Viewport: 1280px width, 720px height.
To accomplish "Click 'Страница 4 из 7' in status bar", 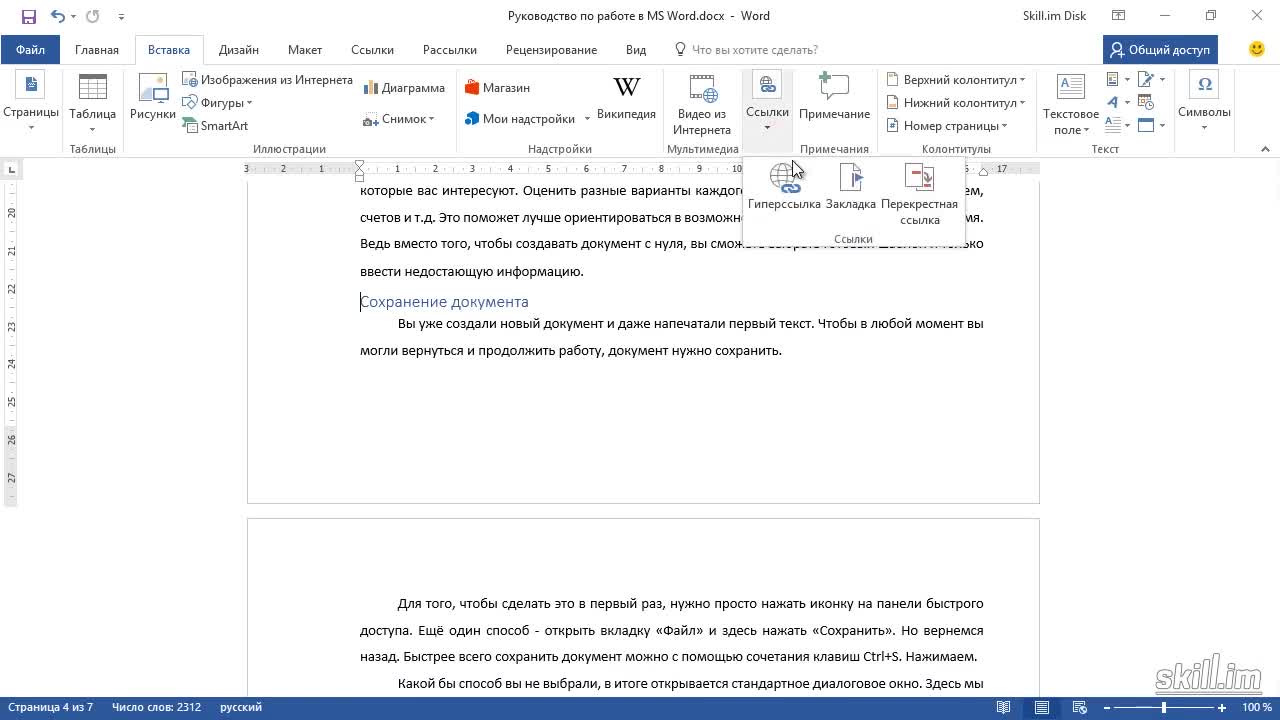I will click(x=50, y=707).
